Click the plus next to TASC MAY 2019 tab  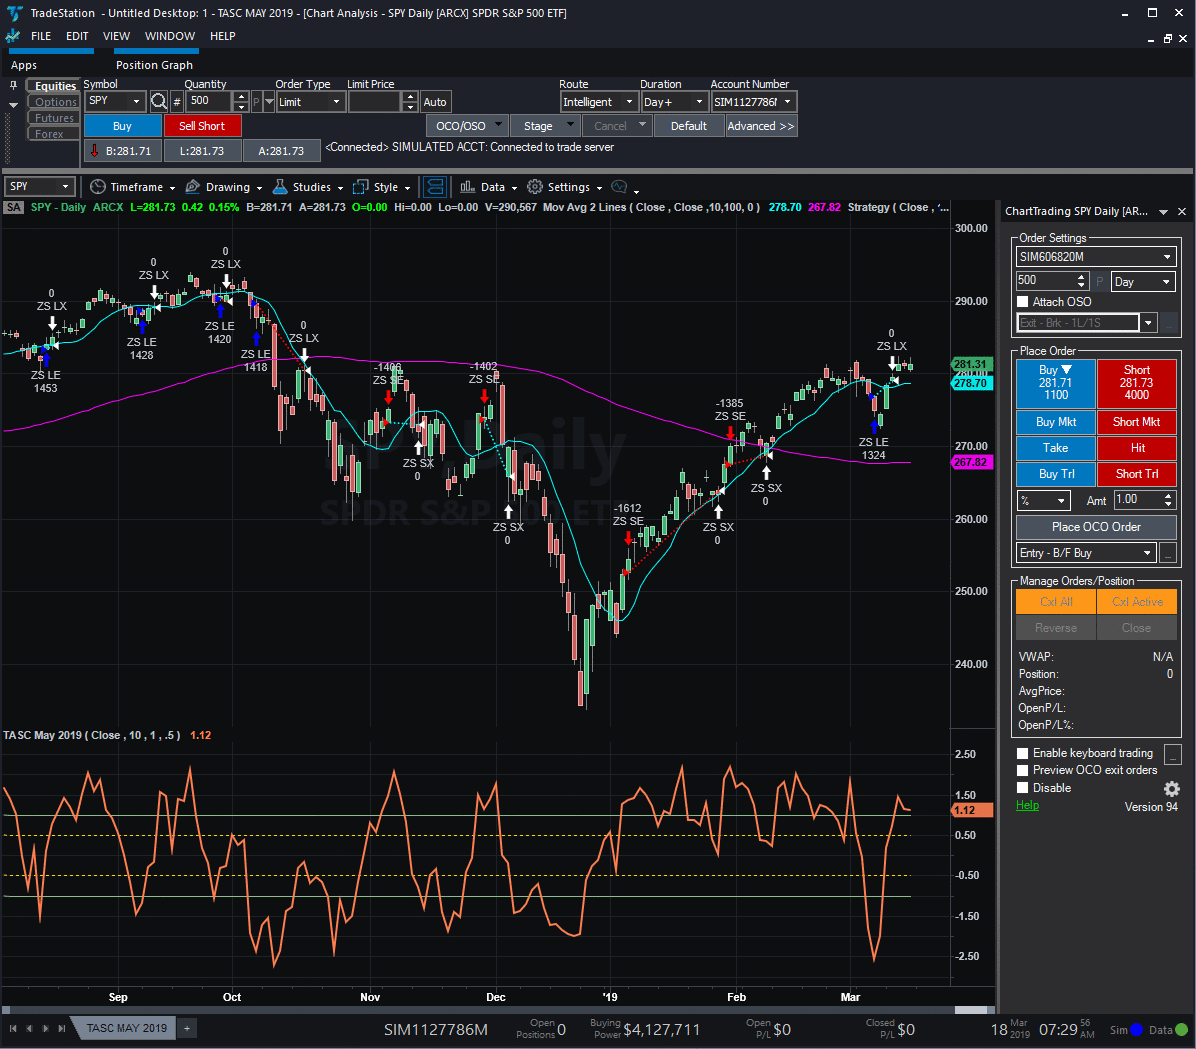[x=186, y=1028]
